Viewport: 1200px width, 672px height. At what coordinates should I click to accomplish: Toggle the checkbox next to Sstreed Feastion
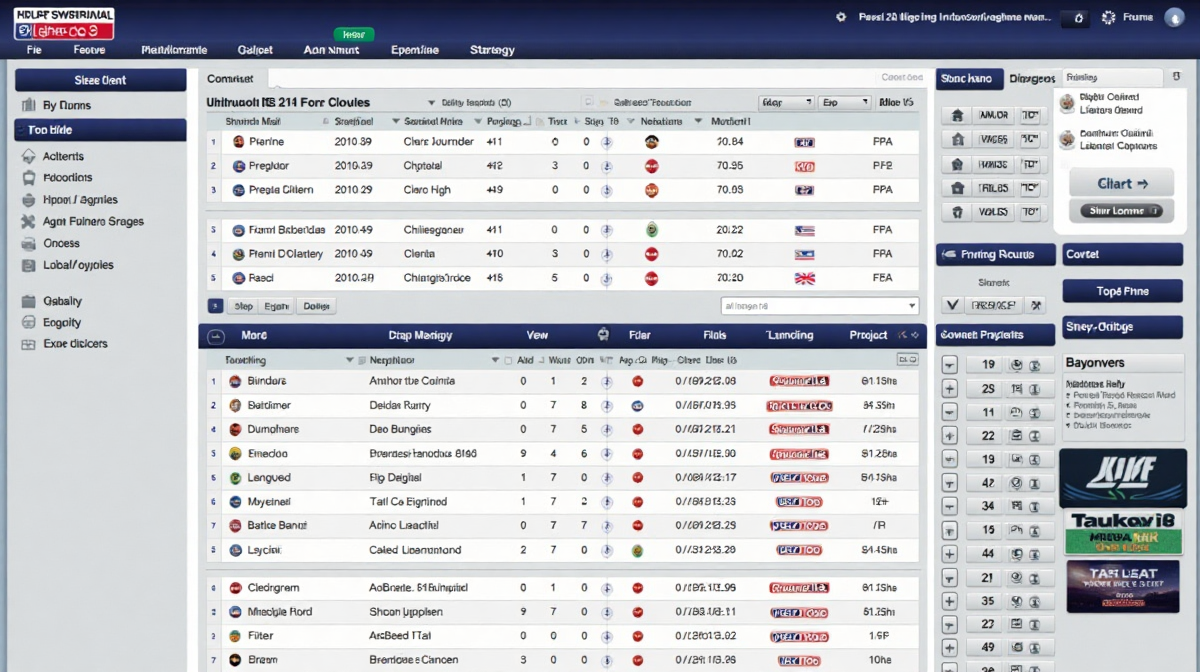click(589, 102)
